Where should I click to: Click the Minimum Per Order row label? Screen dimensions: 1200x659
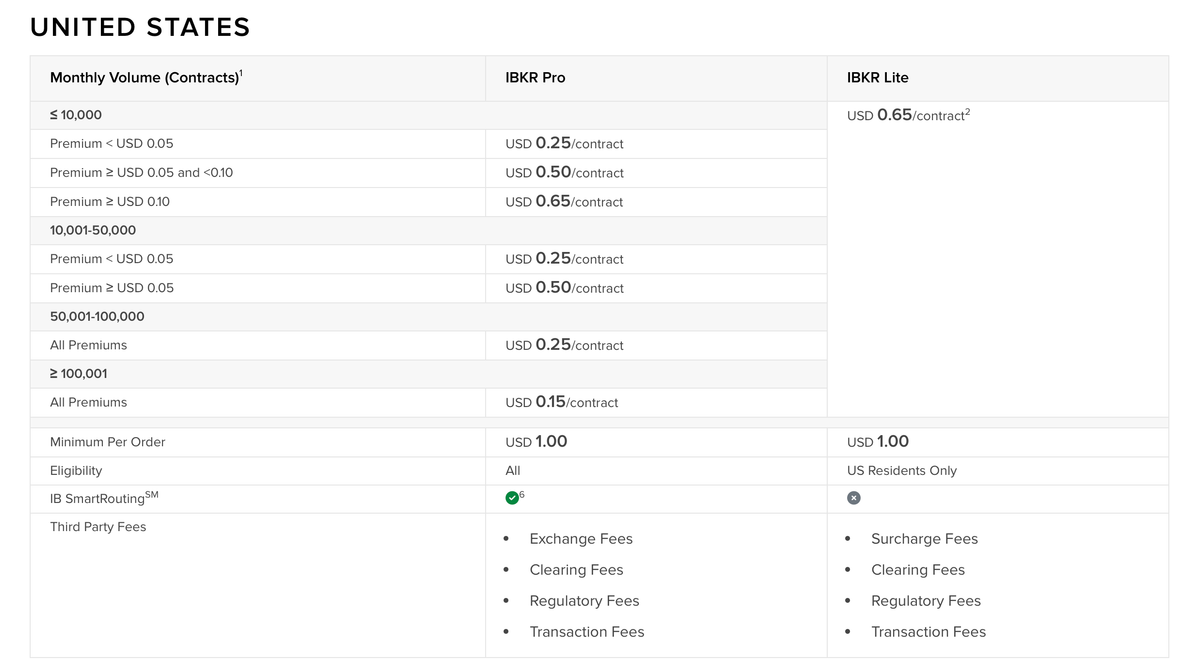pos(107,442)
